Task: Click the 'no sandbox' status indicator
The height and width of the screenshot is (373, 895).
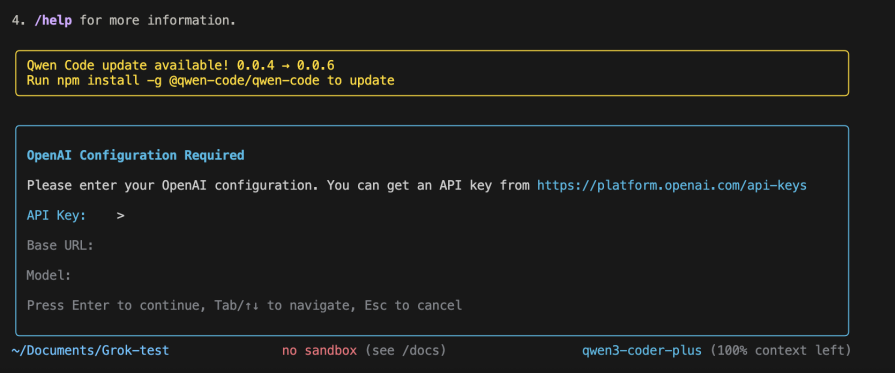Action: tap(319, 350)
